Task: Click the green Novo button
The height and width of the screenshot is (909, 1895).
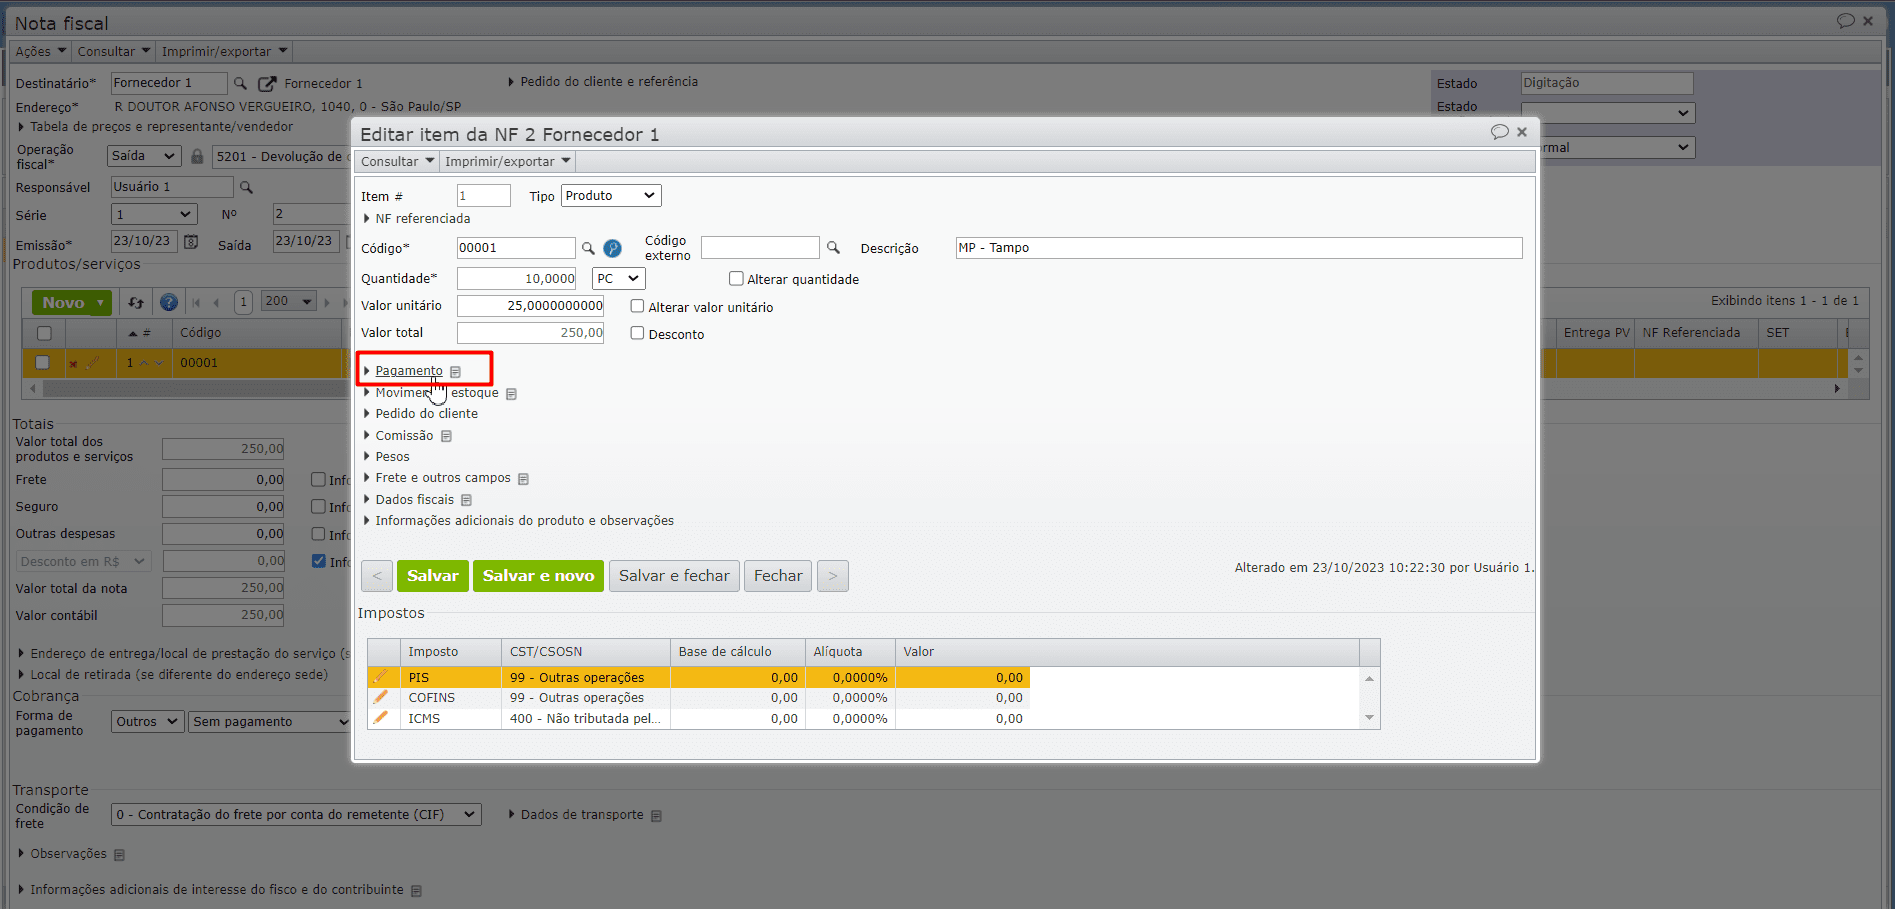Action: [x=72, y=302]
